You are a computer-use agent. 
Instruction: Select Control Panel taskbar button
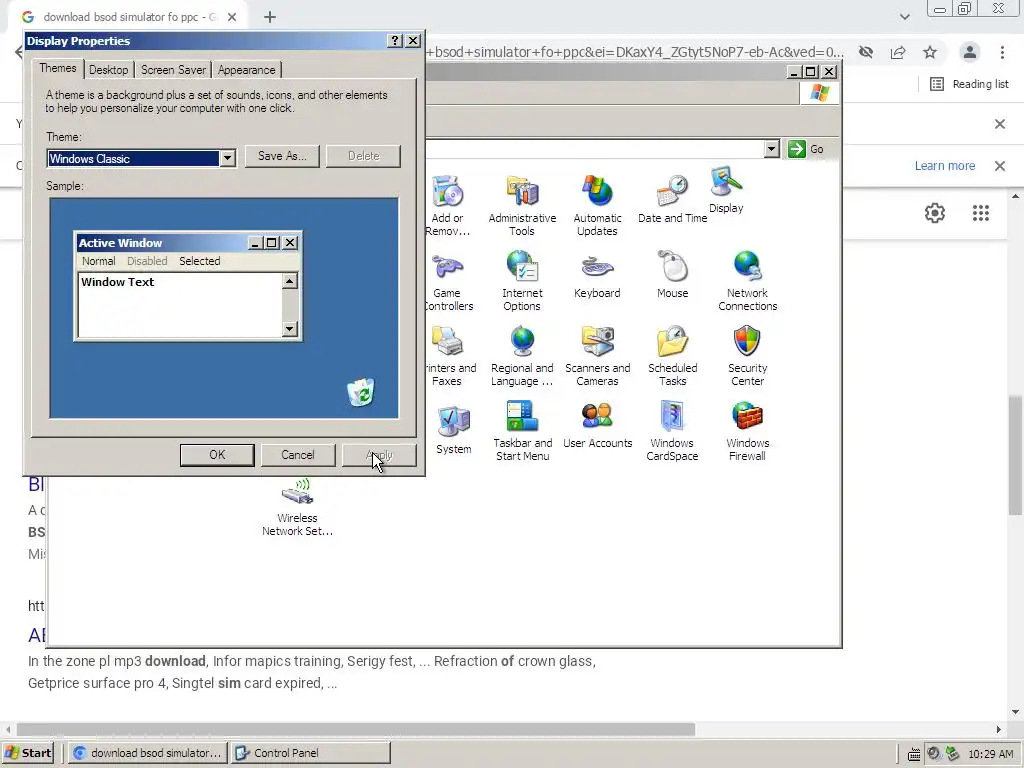click(x=311, y=753)
